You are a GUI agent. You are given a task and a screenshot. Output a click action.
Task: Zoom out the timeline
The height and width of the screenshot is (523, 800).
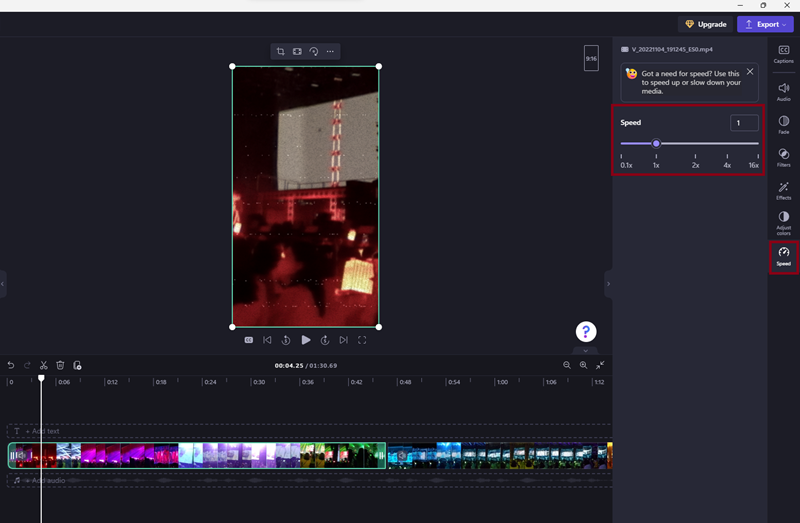click(x=567, y=365)
